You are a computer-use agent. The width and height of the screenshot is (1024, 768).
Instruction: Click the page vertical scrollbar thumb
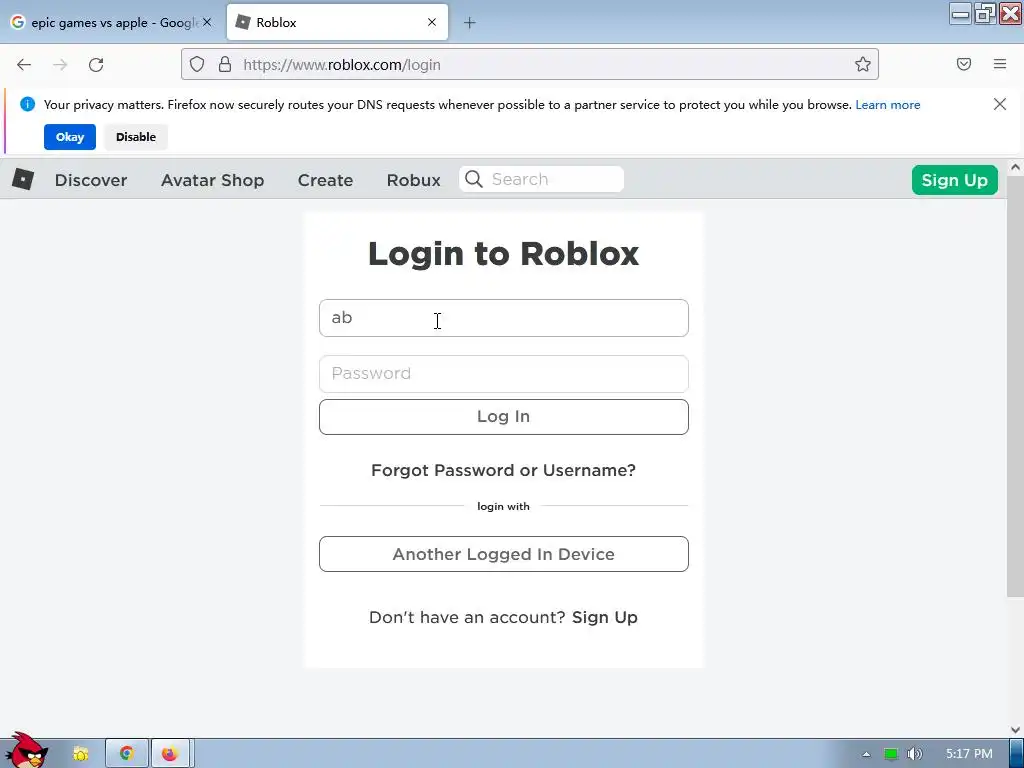[1015, 386]
